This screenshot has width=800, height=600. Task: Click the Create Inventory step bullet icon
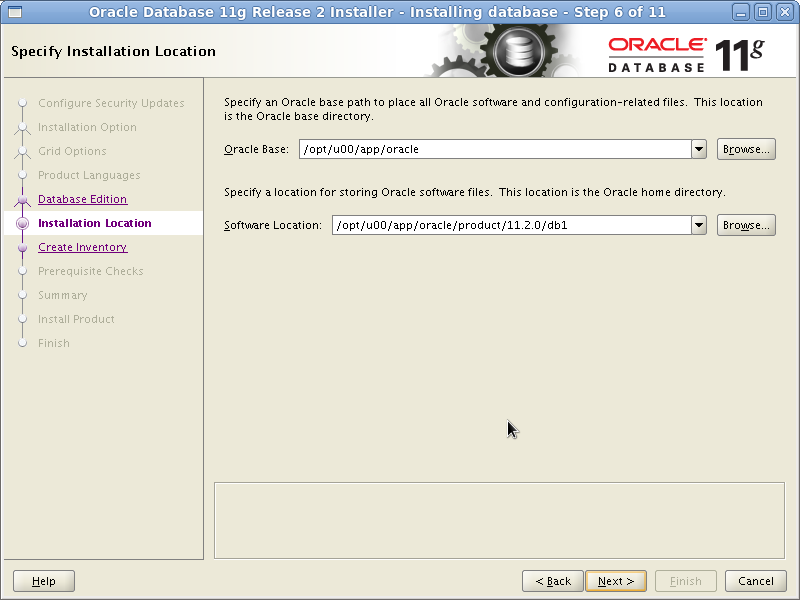coord(22,247)
